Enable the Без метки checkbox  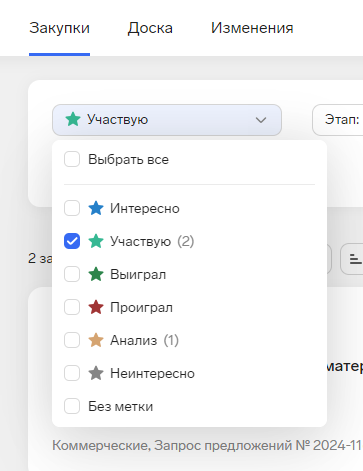(x=72, y=406)
